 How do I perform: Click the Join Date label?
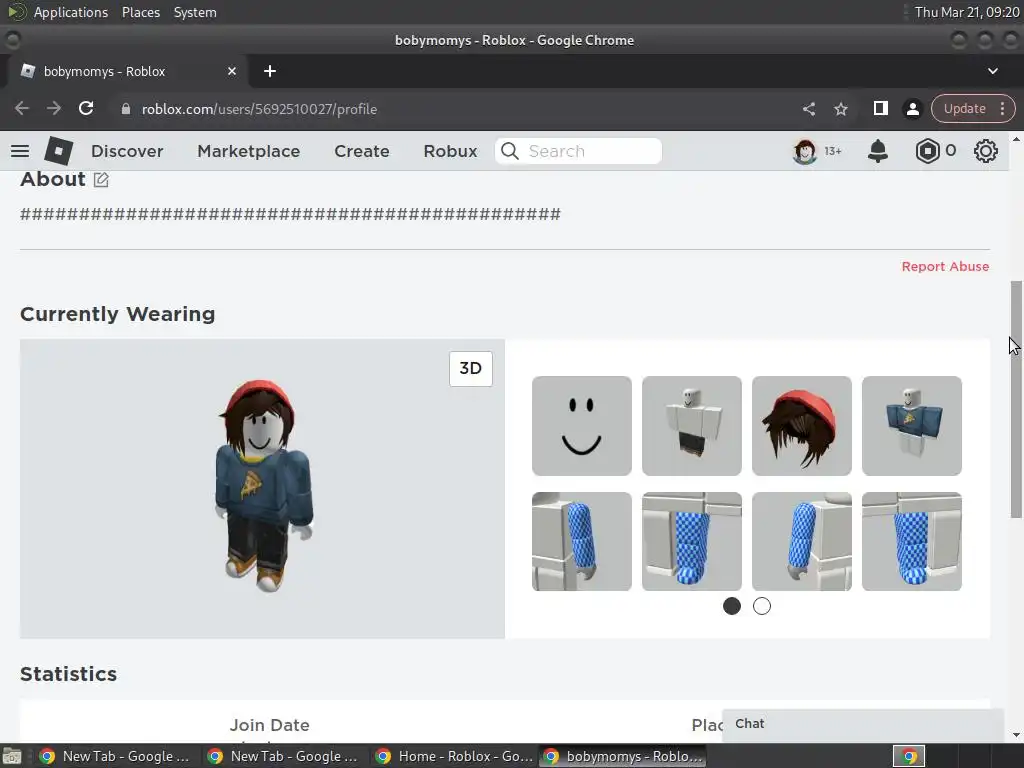(x=269, y=725)
